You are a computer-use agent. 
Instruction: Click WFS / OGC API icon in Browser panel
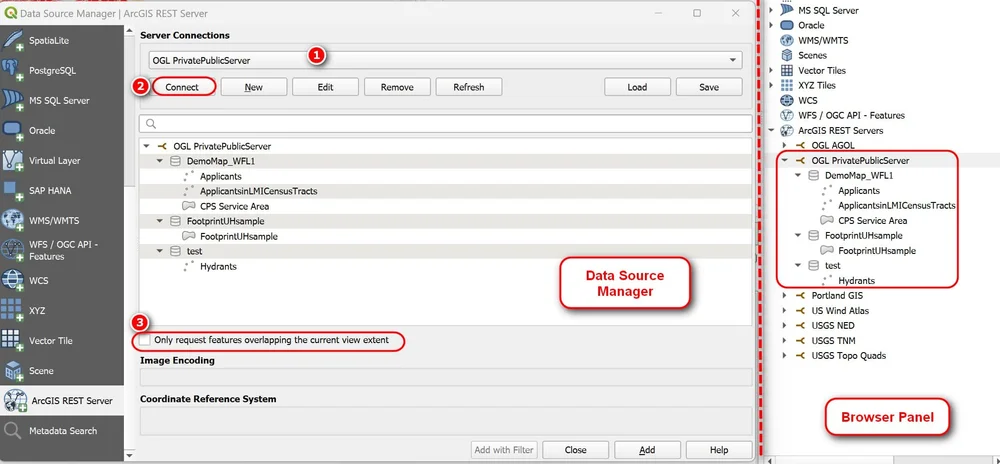pos(786,115)
